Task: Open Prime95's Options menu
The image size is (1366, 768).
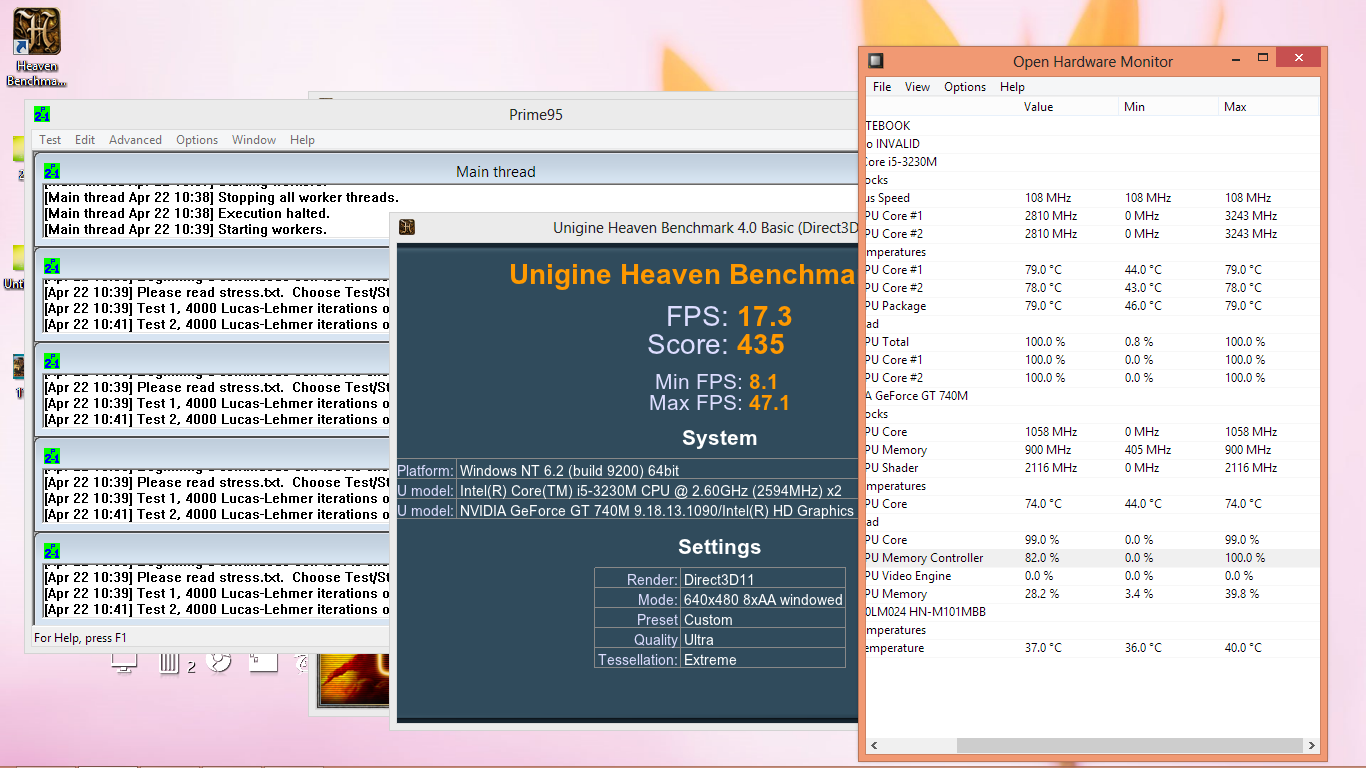Action: point(197,140)
